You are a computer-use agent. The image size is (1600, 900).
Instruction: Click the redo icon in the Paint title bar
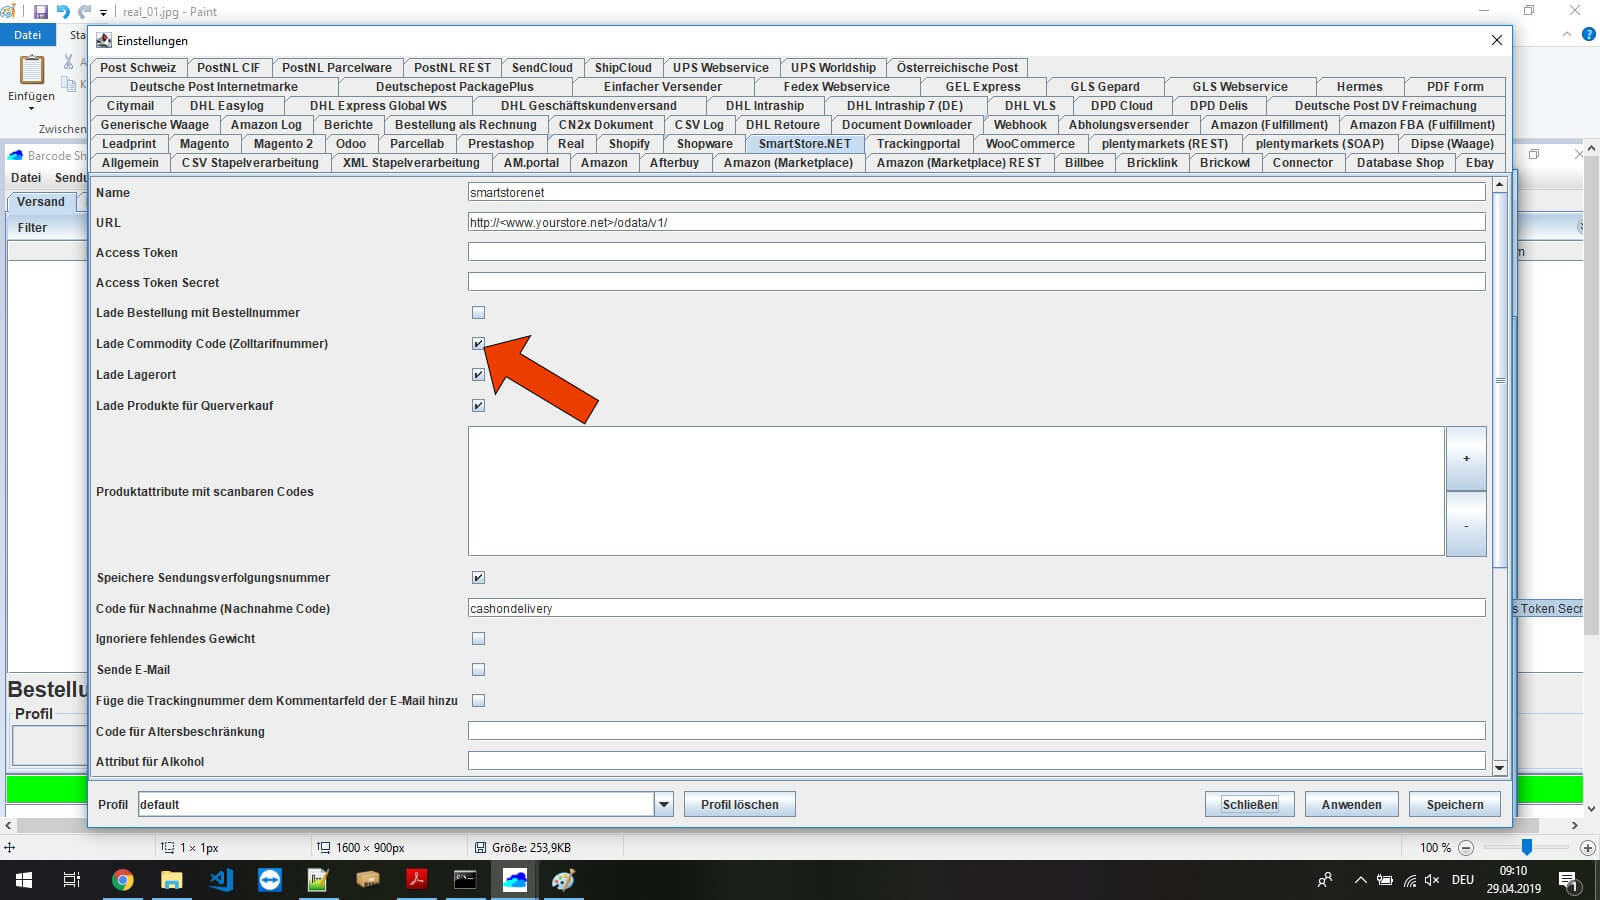pos(84,12)
